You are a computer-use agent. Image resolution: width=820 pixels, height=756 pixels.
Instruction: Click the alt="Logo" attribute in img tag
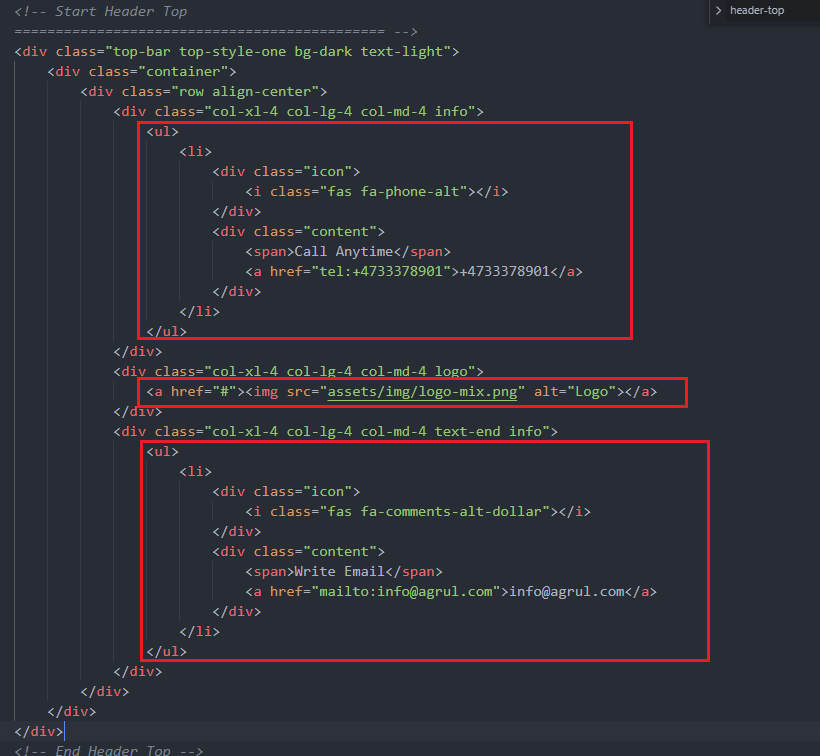coord(577,391)
